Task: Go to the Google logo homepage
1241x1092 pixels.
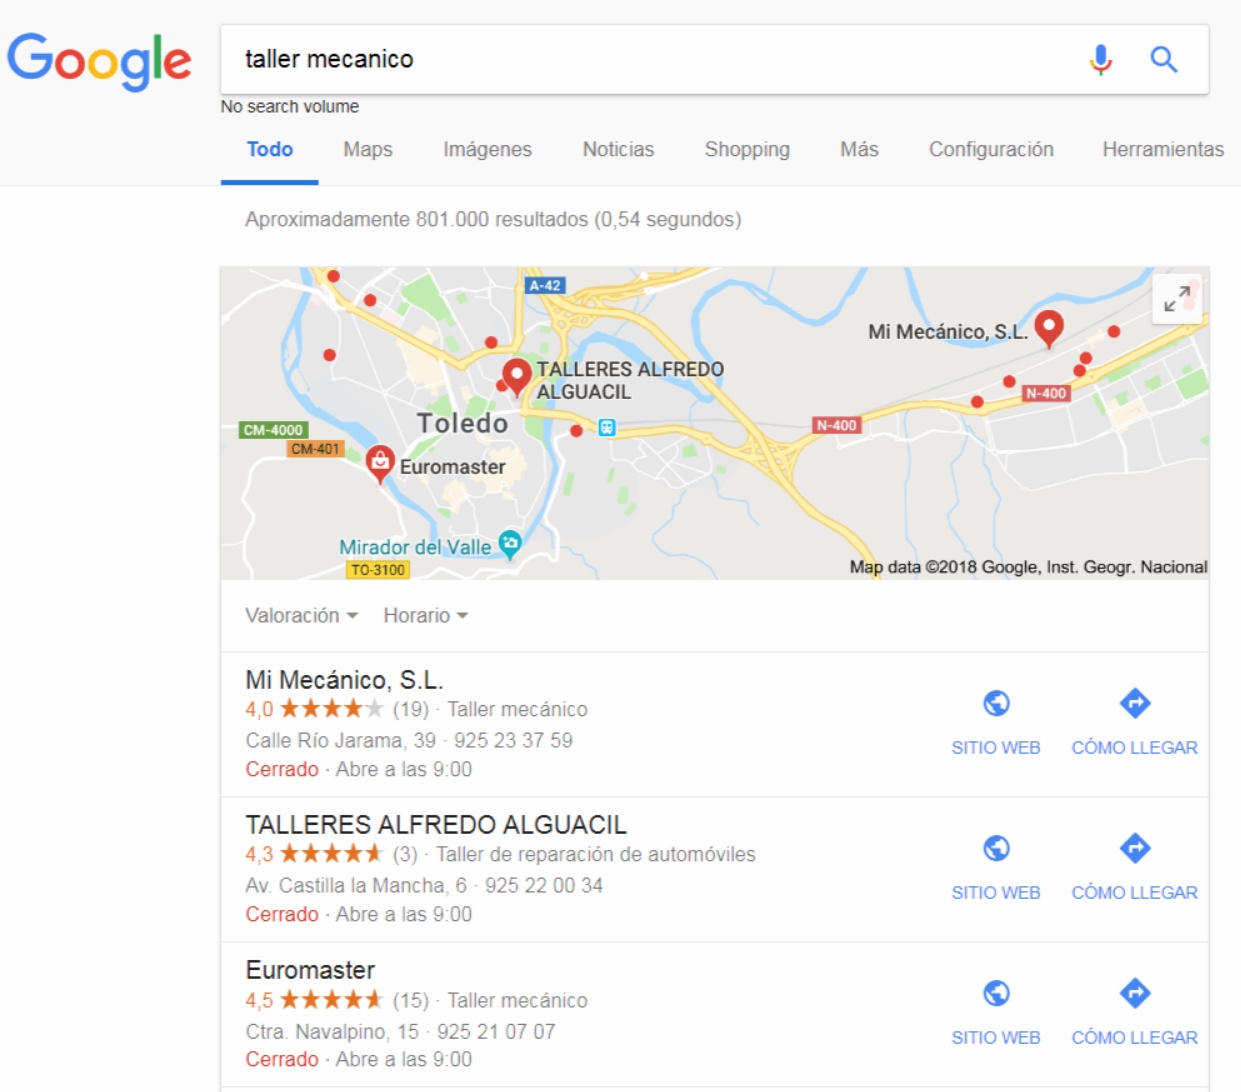Action: pos(99,61)
